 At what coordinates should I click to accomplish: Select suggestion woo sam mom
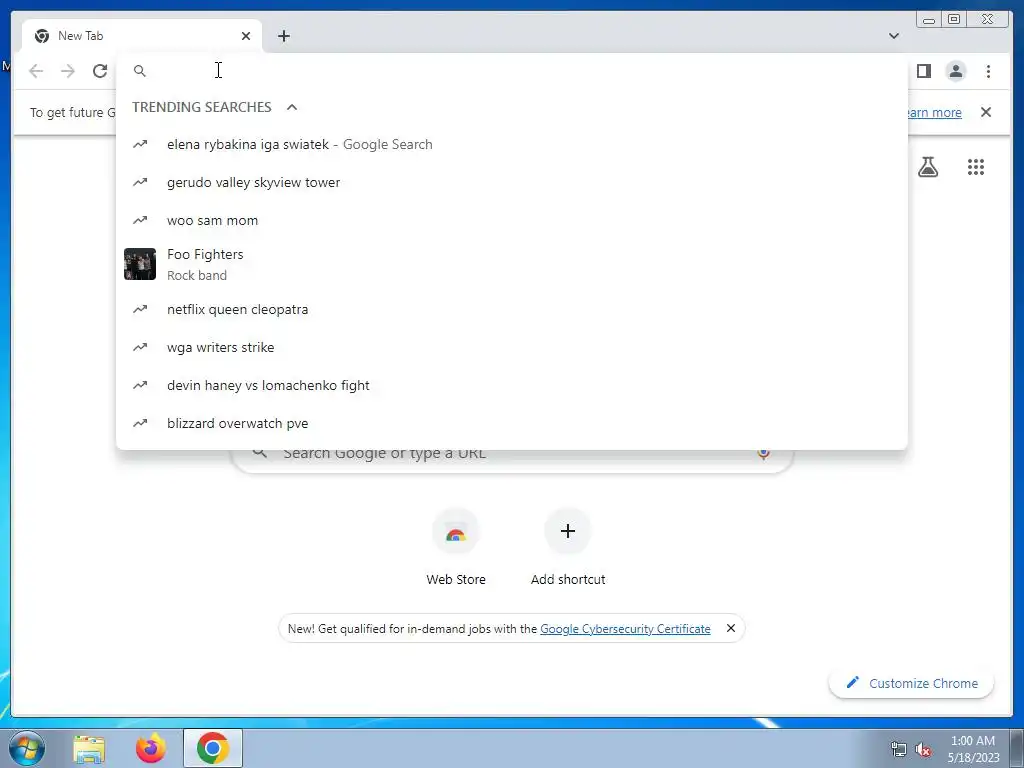click(x=512, y=220)
